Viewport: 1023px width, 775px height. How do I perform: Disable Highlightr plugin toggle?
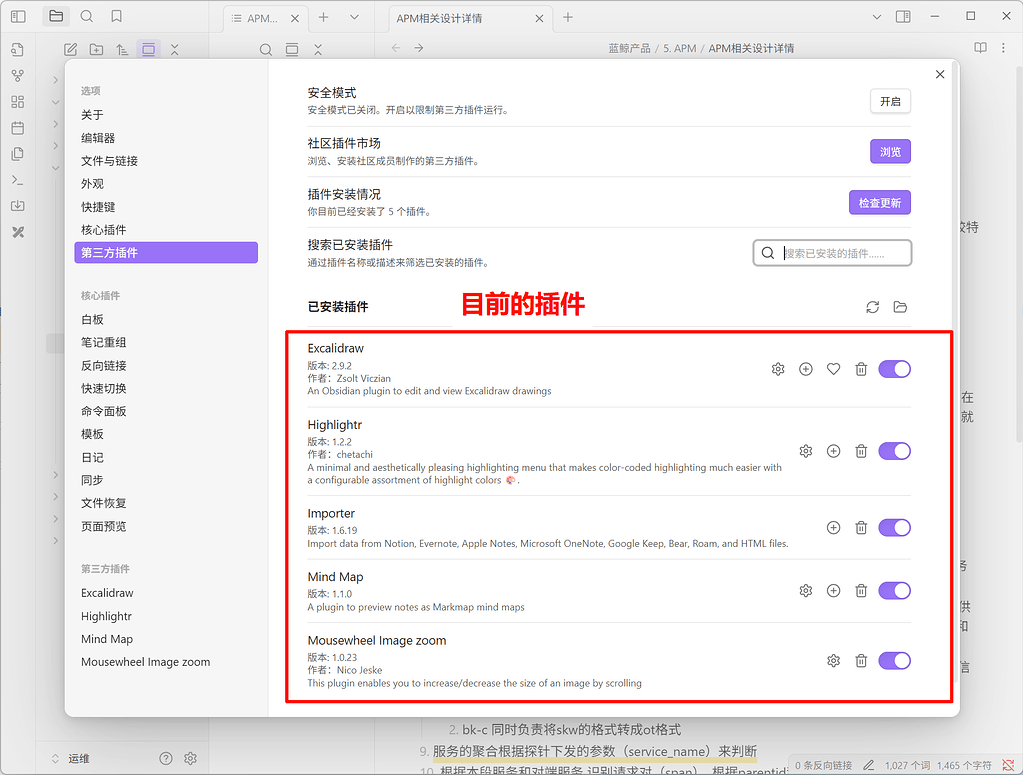(894, 451)
